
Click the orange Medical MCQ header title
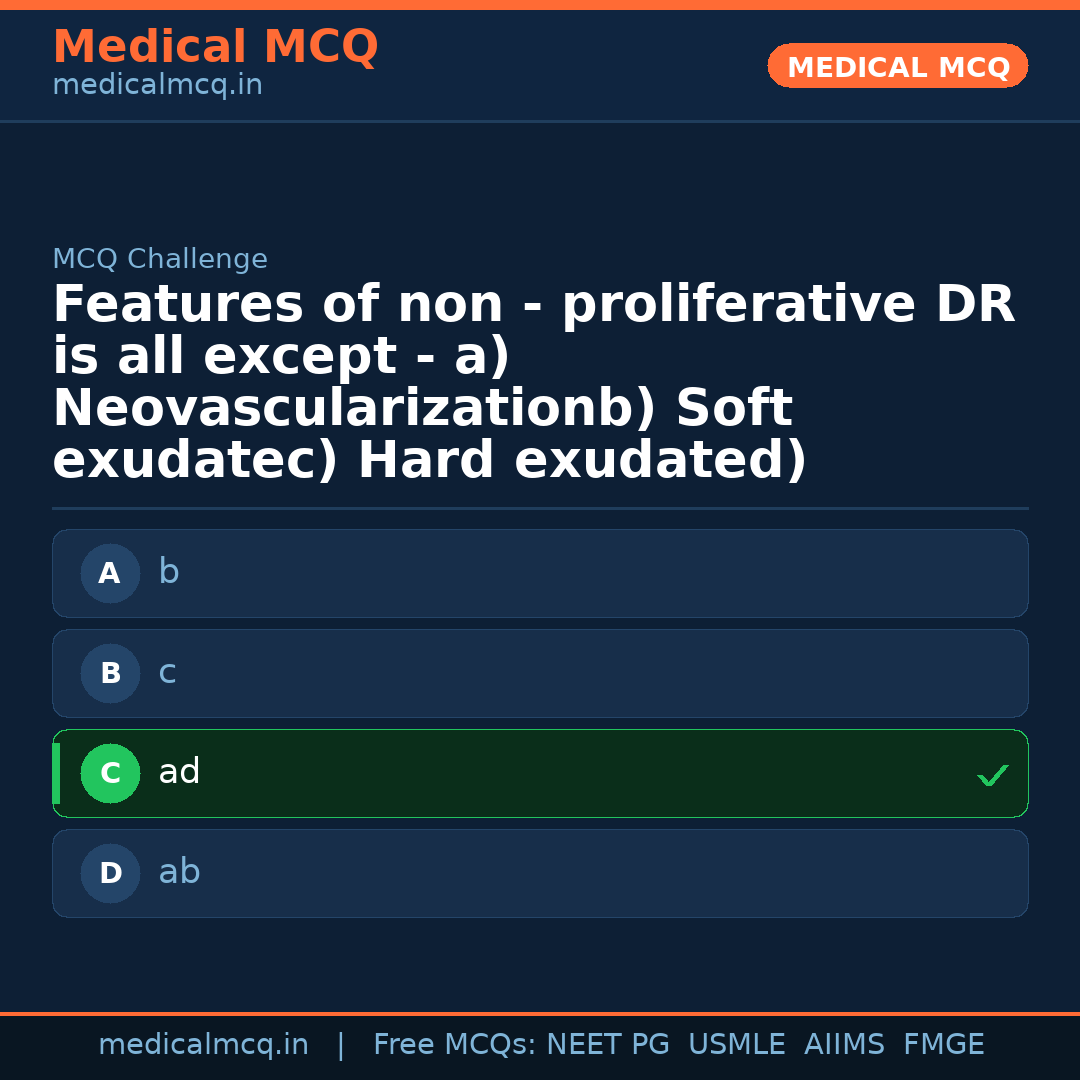coord(215,47)
